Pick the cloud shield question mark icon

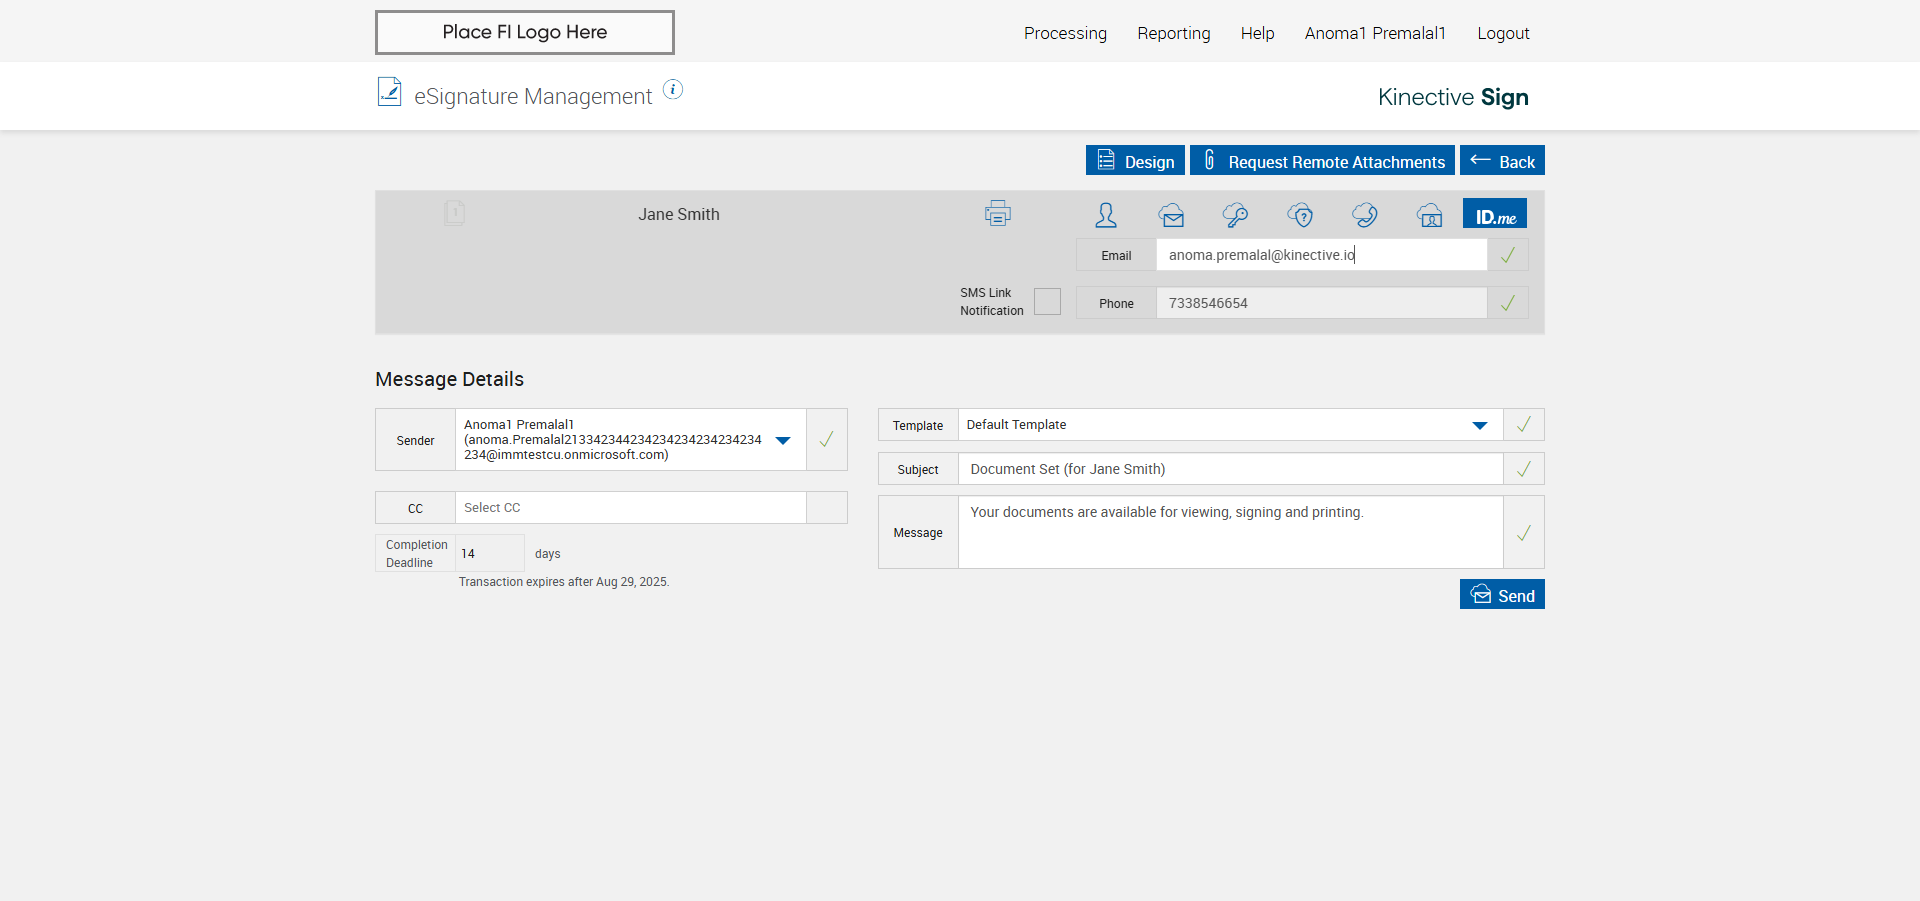(1300, 215)
